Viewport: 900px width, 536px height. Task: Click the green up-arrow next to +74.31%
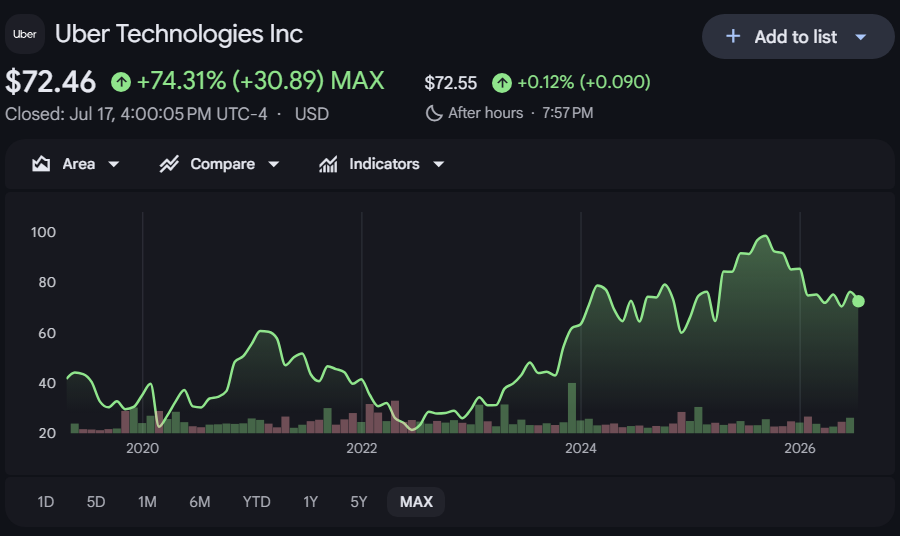(x=121, y=81)
